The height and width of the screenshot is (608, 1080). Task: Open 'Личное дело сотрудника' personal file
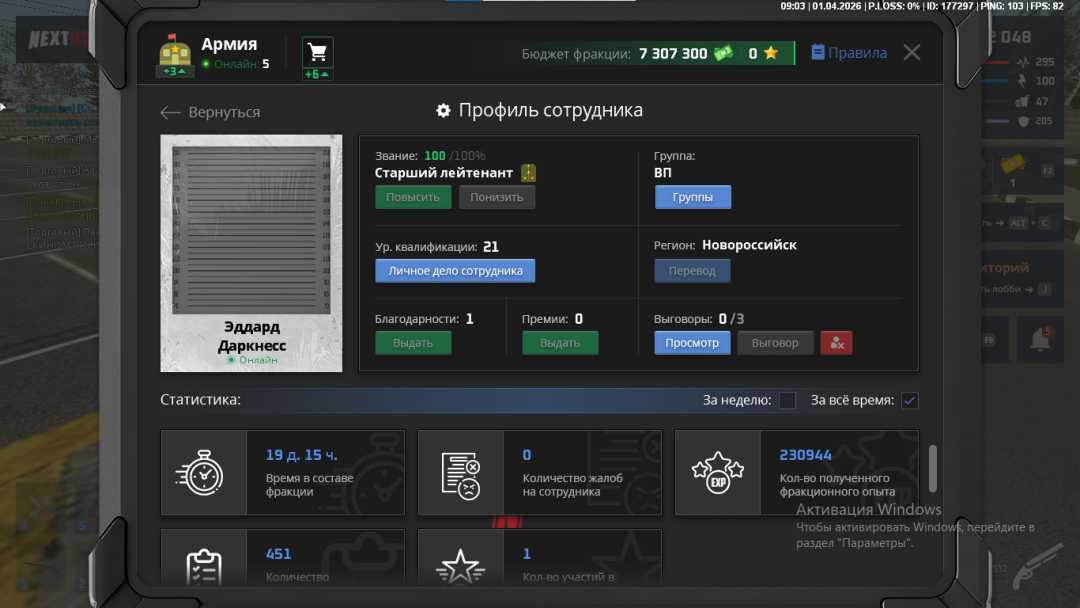[x=455, y=271]
